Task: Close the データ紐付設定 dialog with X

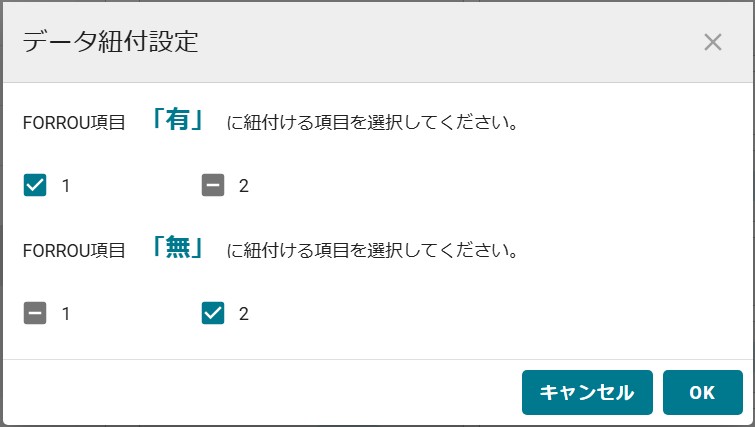Action: point(713,42)
